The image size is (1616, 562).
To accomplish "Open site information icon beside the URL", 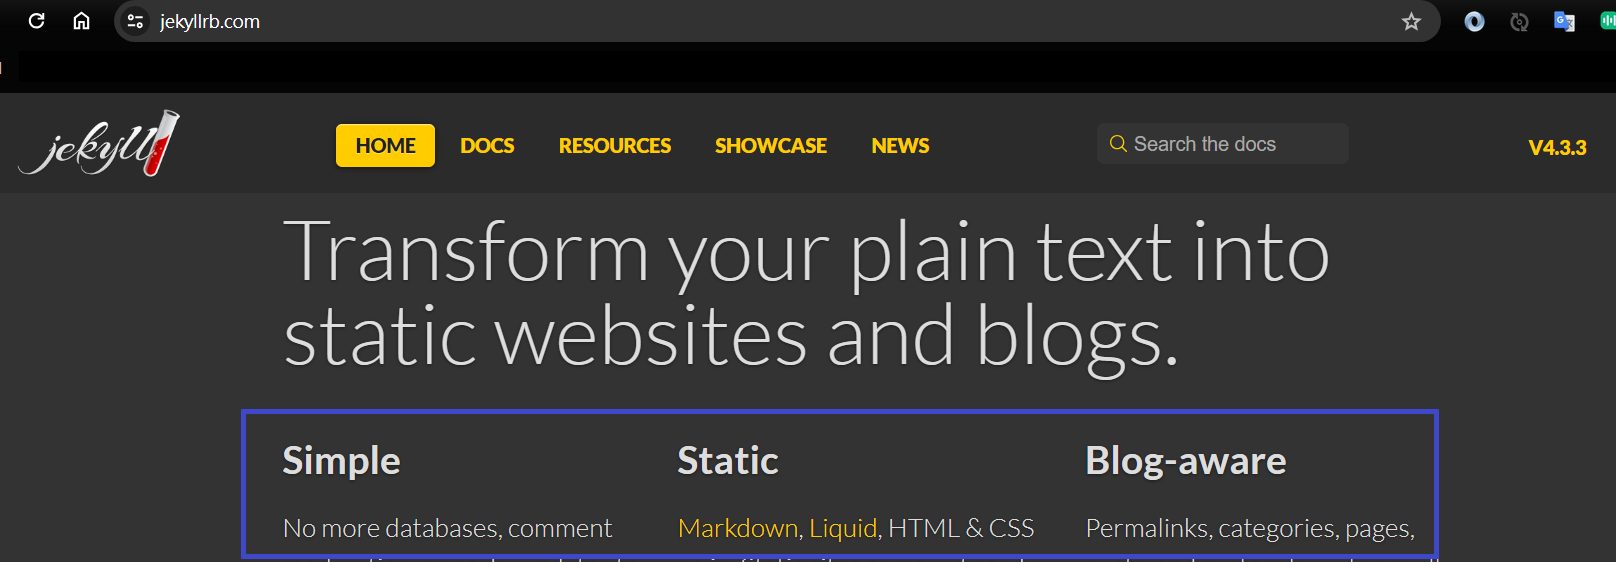I will tap(135, 21).
